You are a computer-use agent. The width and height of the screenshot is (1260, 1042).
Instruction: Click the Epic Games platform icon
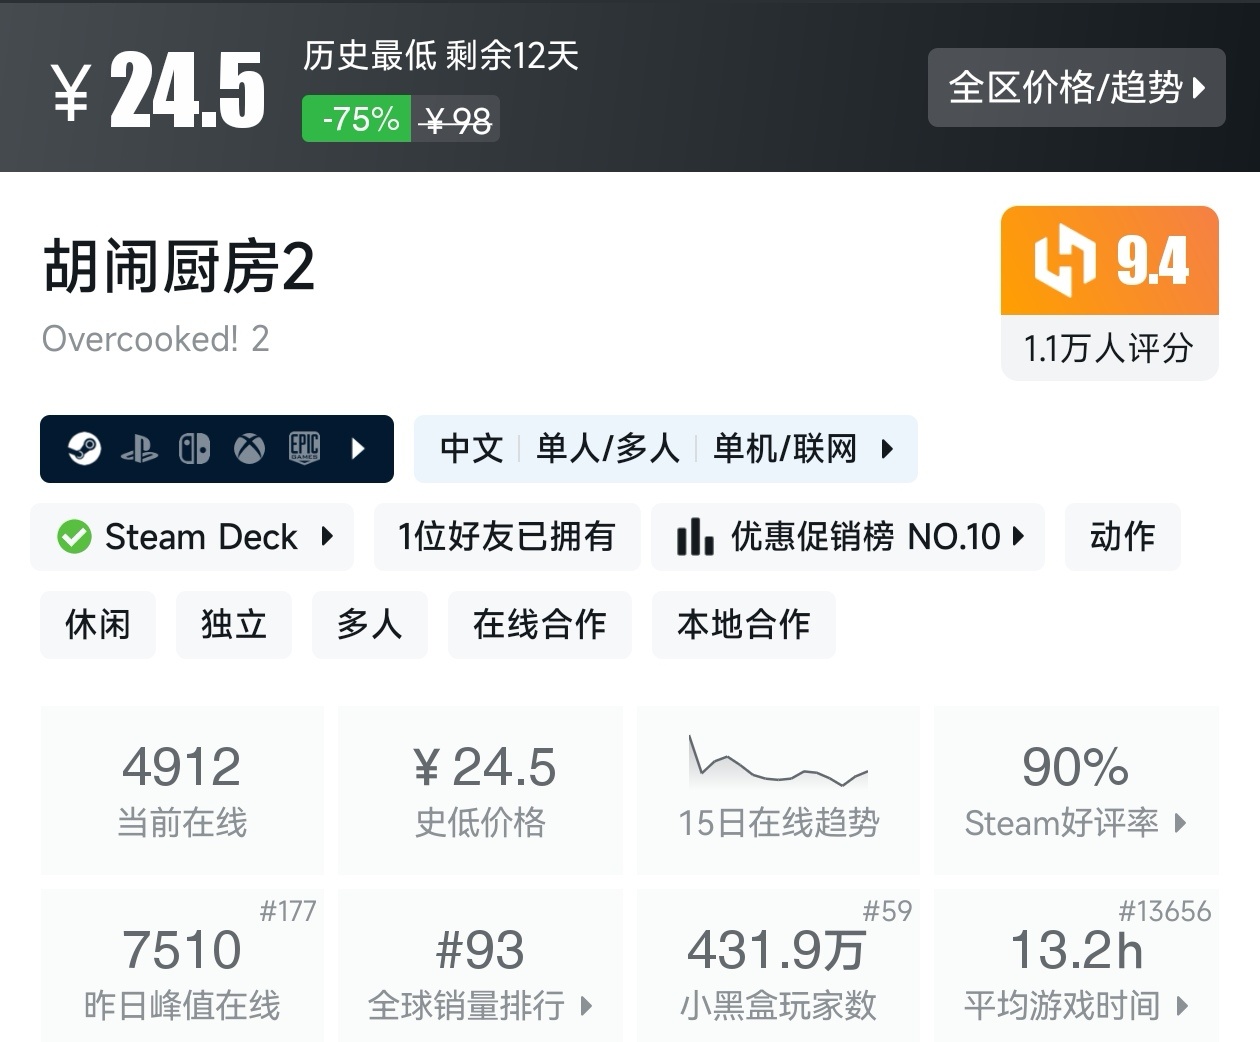coord(304,448)
